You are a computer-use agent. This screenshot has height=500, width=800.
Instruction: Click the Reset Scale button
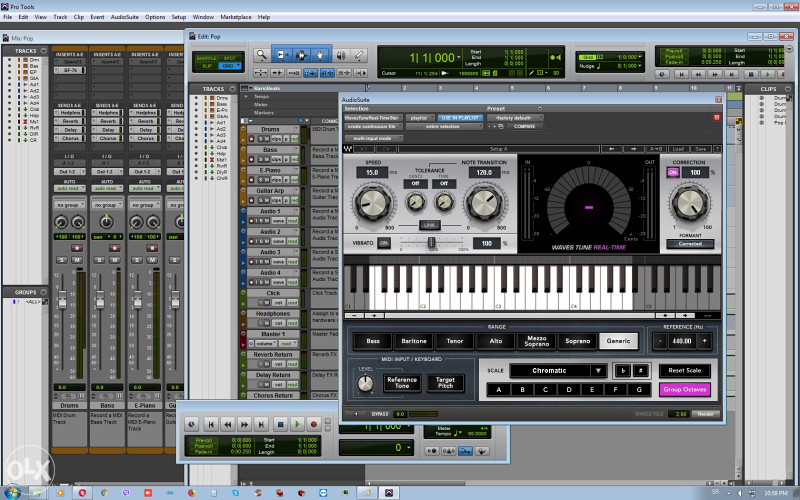coord(685,371)
